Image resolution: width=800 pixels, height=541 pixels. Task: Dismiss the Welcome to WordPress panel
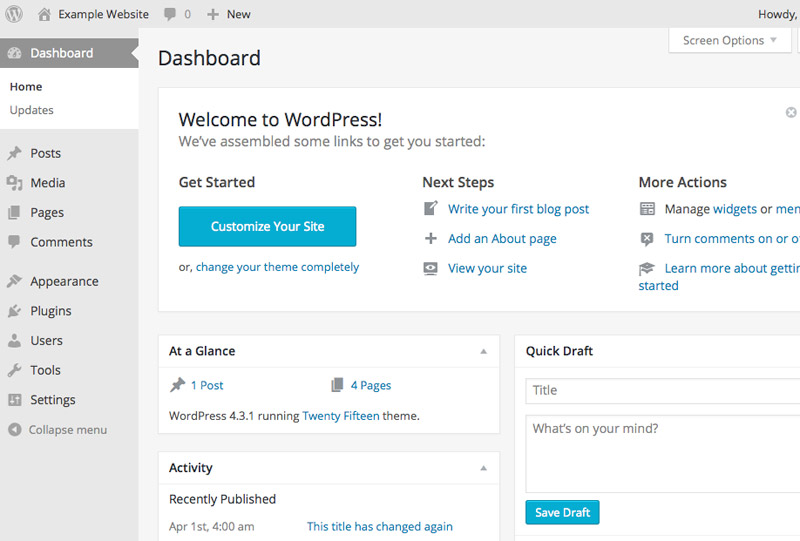pos(791,112)
